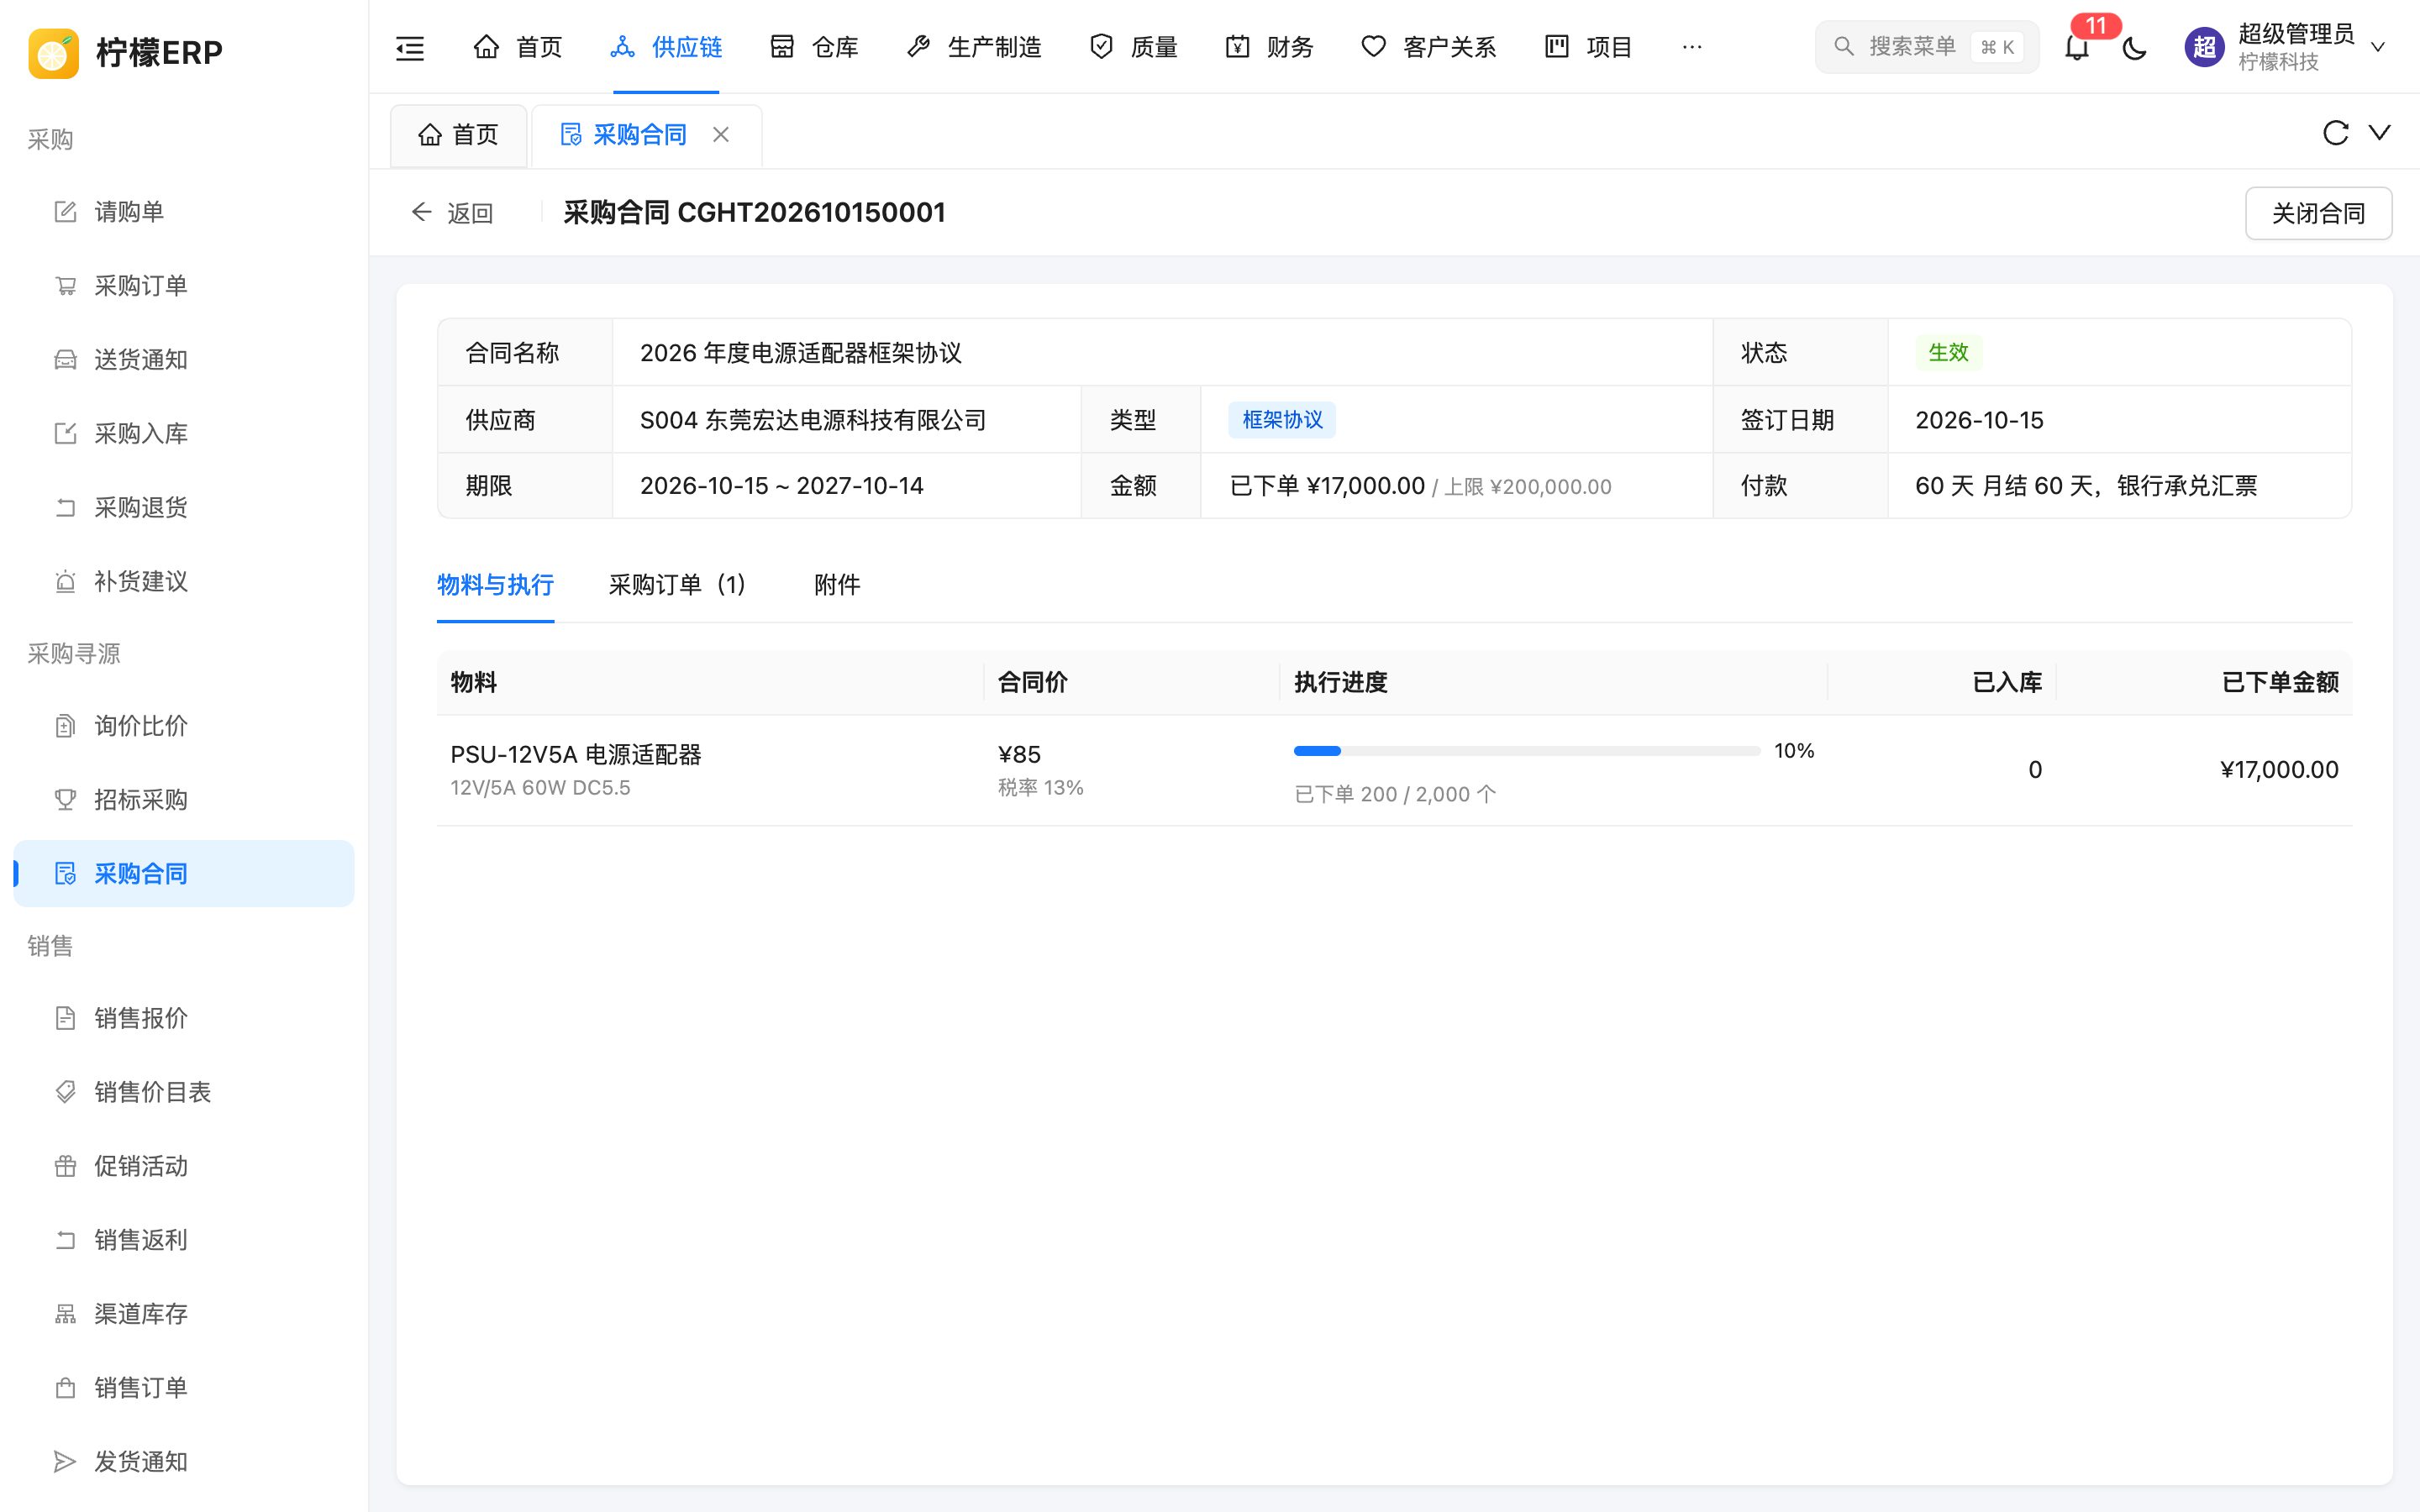Click the 框架协议 type tag
2420x1512 pixels.
[x=1282, y=420]
